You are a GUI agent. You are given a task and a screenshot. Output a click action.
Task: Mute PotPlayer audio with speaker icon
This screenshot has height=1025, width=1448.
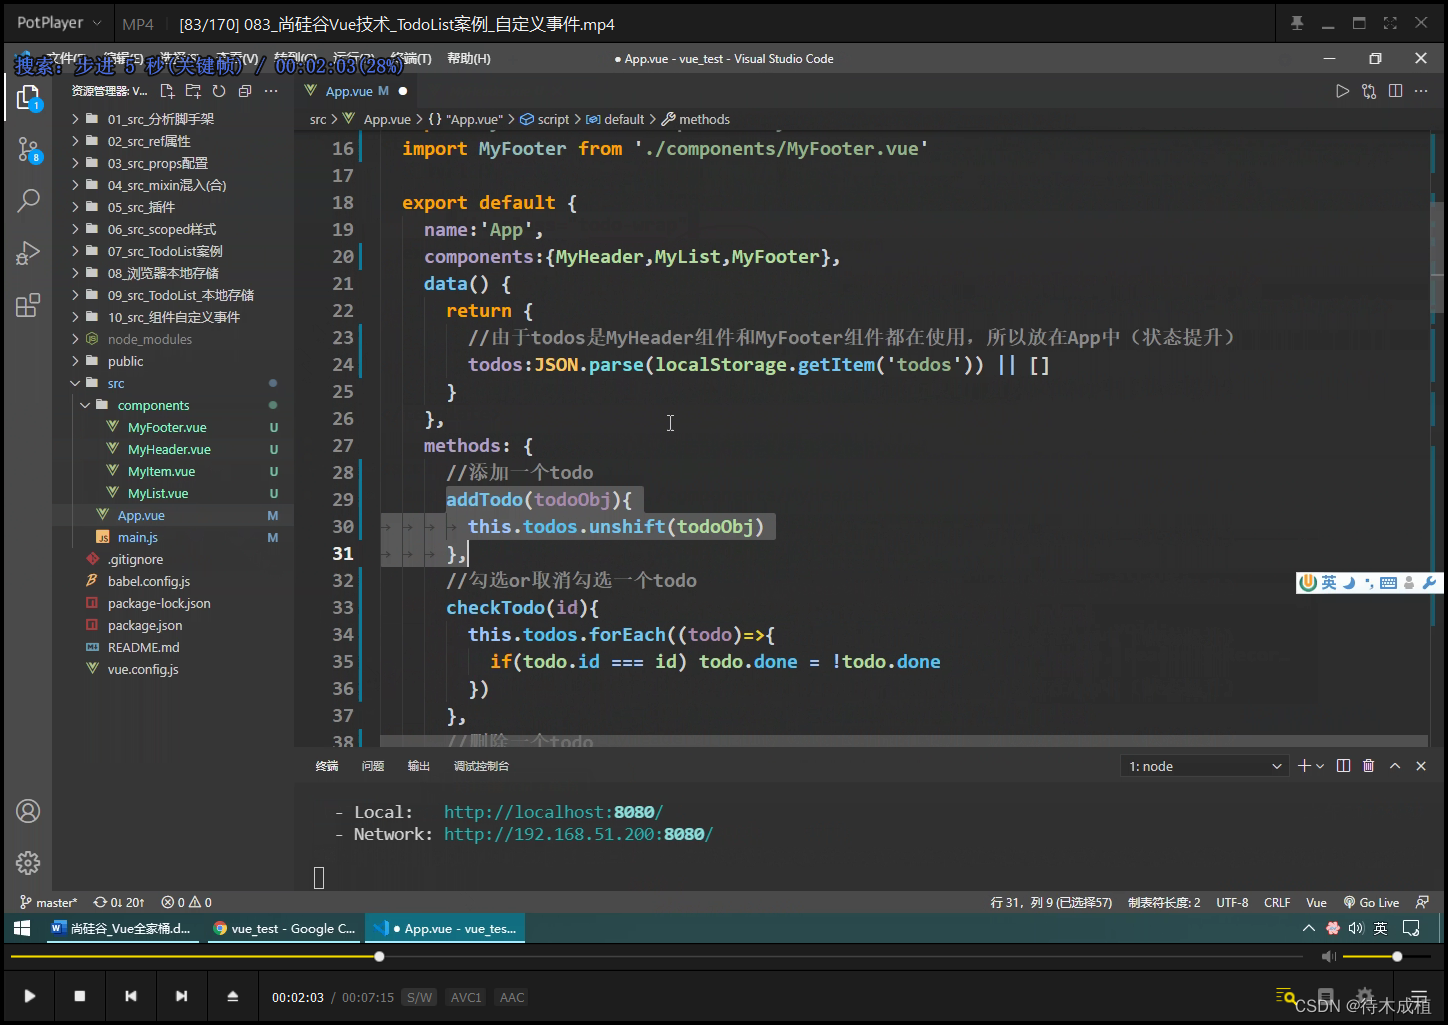(1328, 957)
